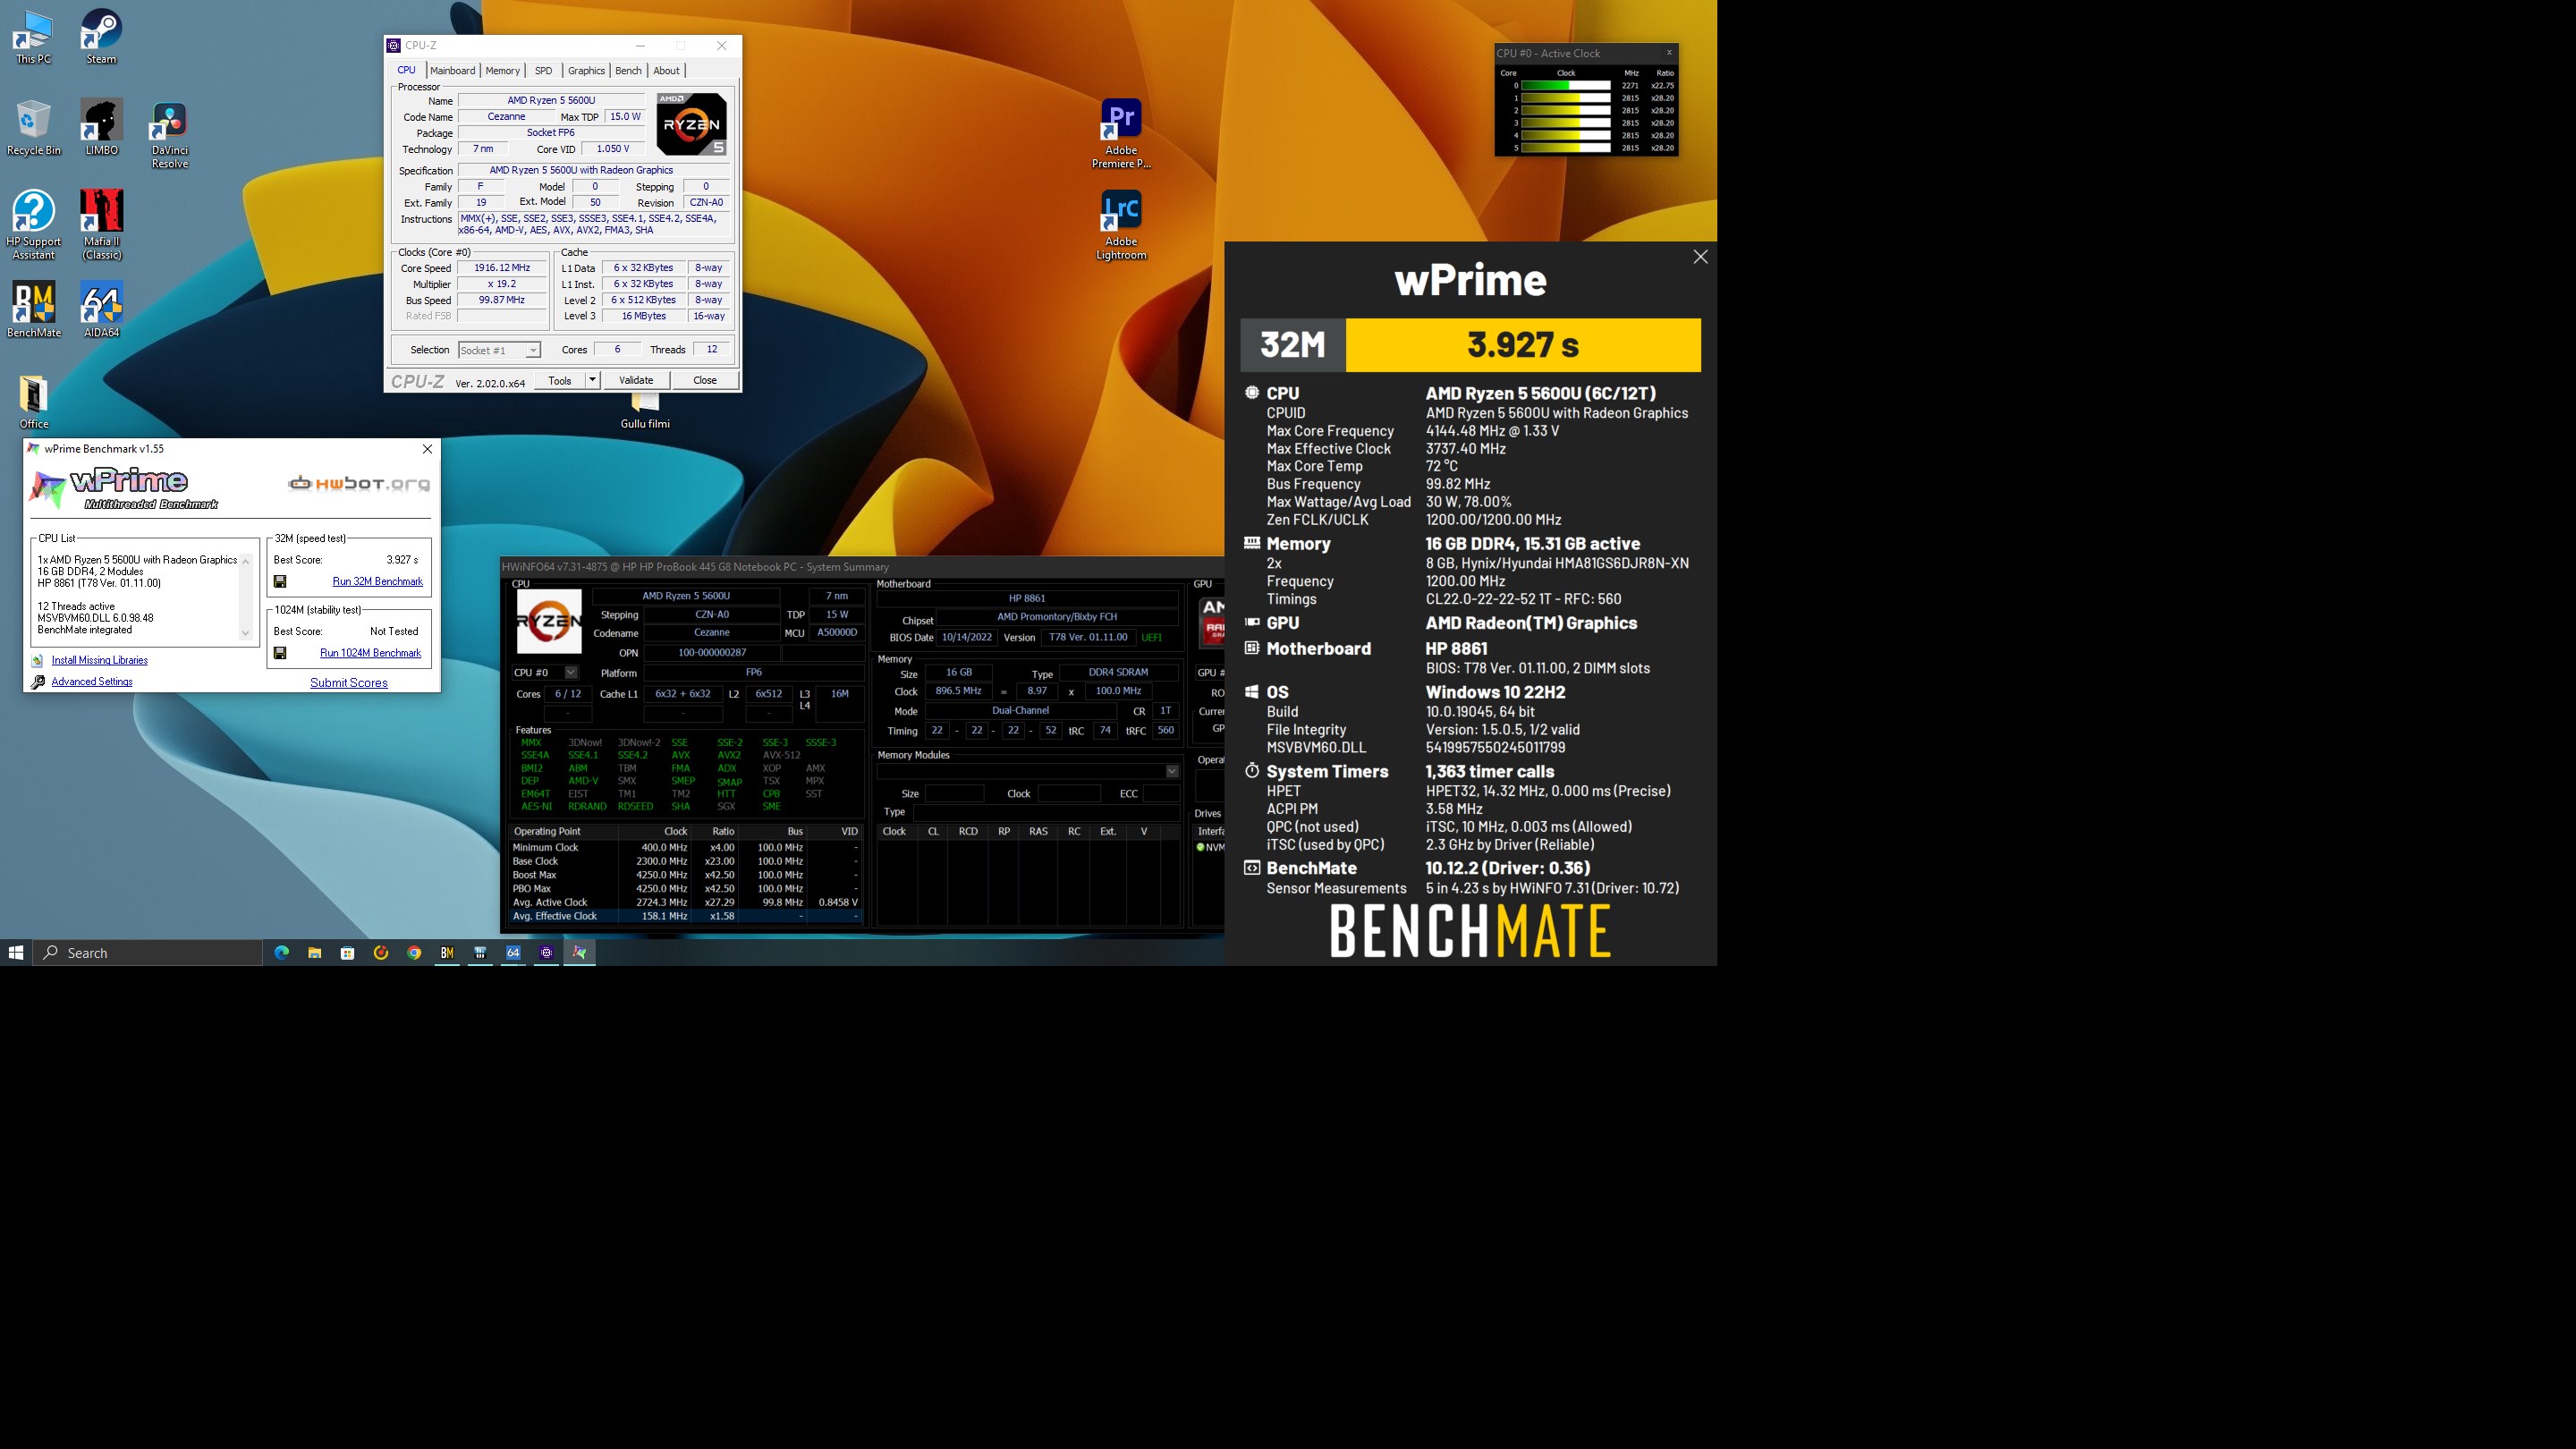The image size is (2576, 1449).
Task: Open File Explorer from the taskbar
Action: coord(314,953)
